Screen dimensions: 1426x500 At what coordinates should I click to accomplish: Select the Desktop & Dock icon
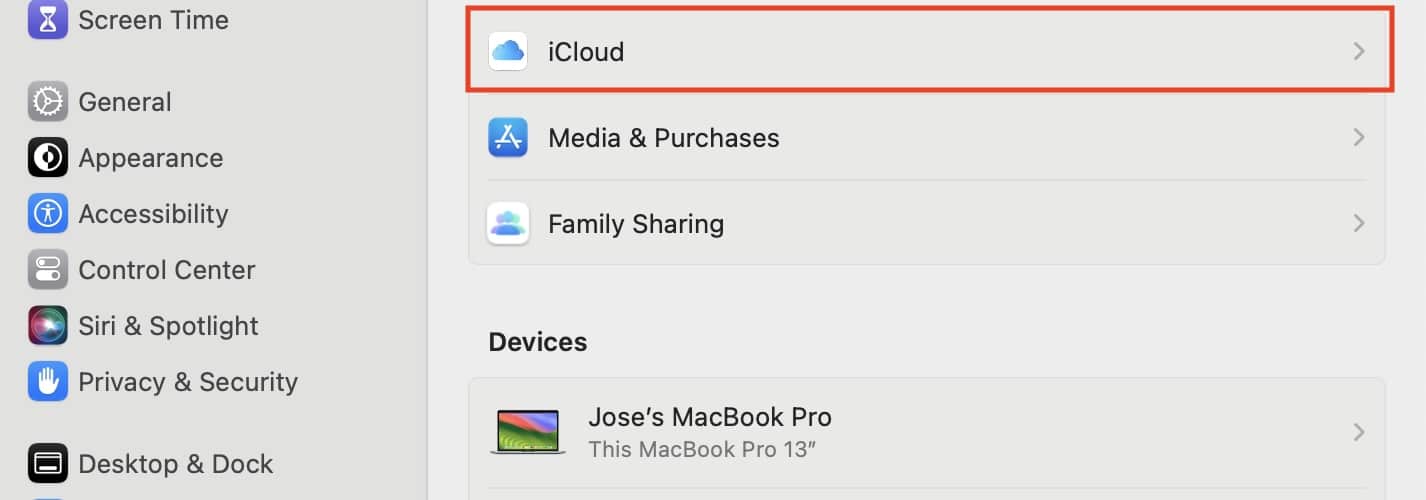(47, 464)
